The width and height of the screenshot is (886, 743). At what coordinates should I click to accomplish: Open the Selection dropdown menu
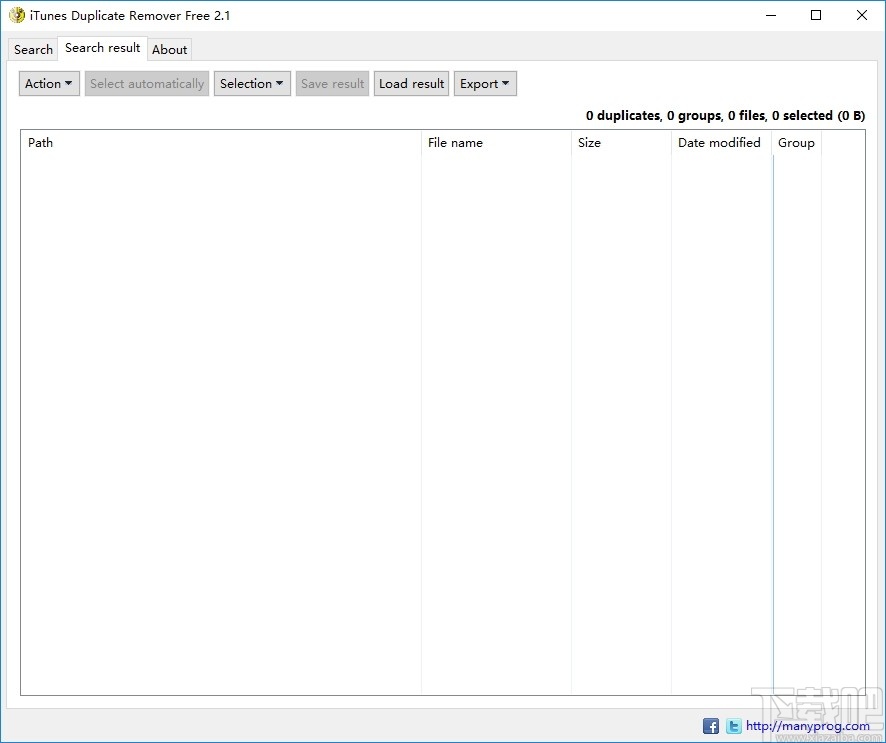tap(251, 83)
